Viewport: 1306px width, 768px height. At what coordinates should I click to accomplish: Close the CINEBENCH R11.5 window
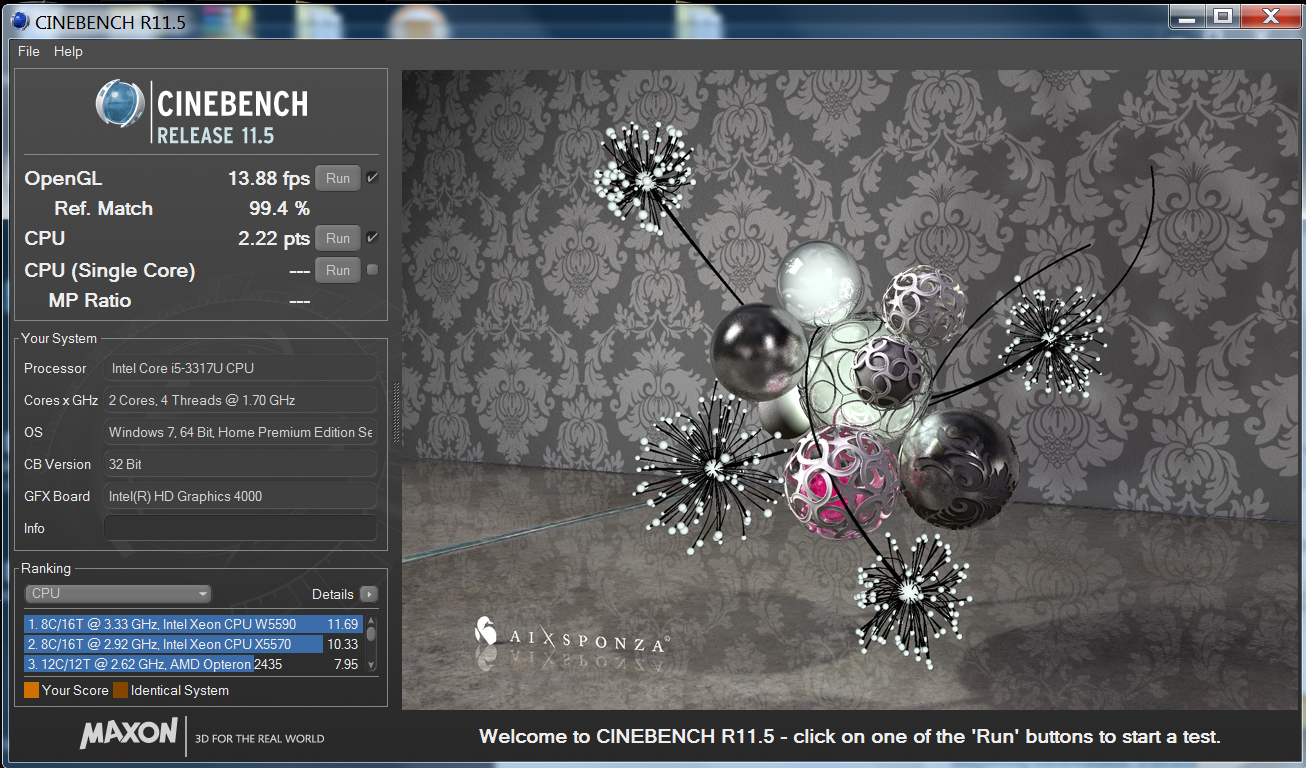tap(1269, 16)
